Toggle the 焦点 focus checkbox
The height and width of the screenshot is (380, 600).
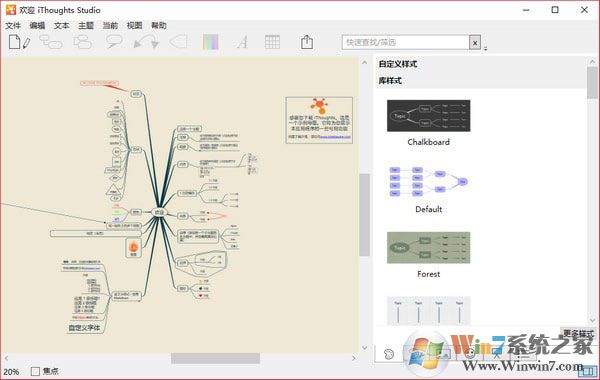[x=35, y=371]
